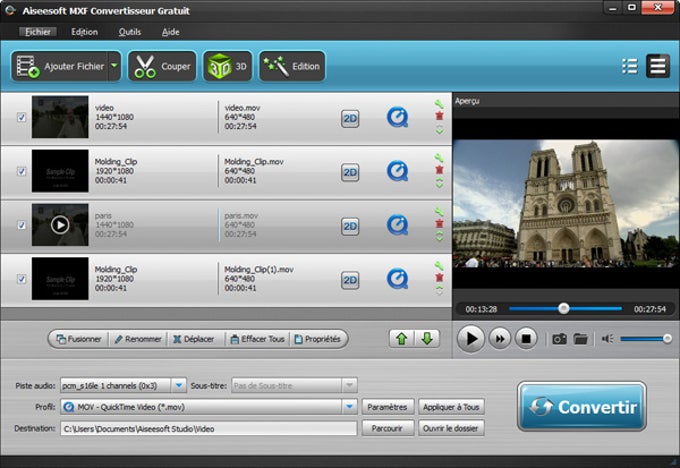
Task: Uncheck the first Molding_Clip checkbox
Action: tap(21, 171)
